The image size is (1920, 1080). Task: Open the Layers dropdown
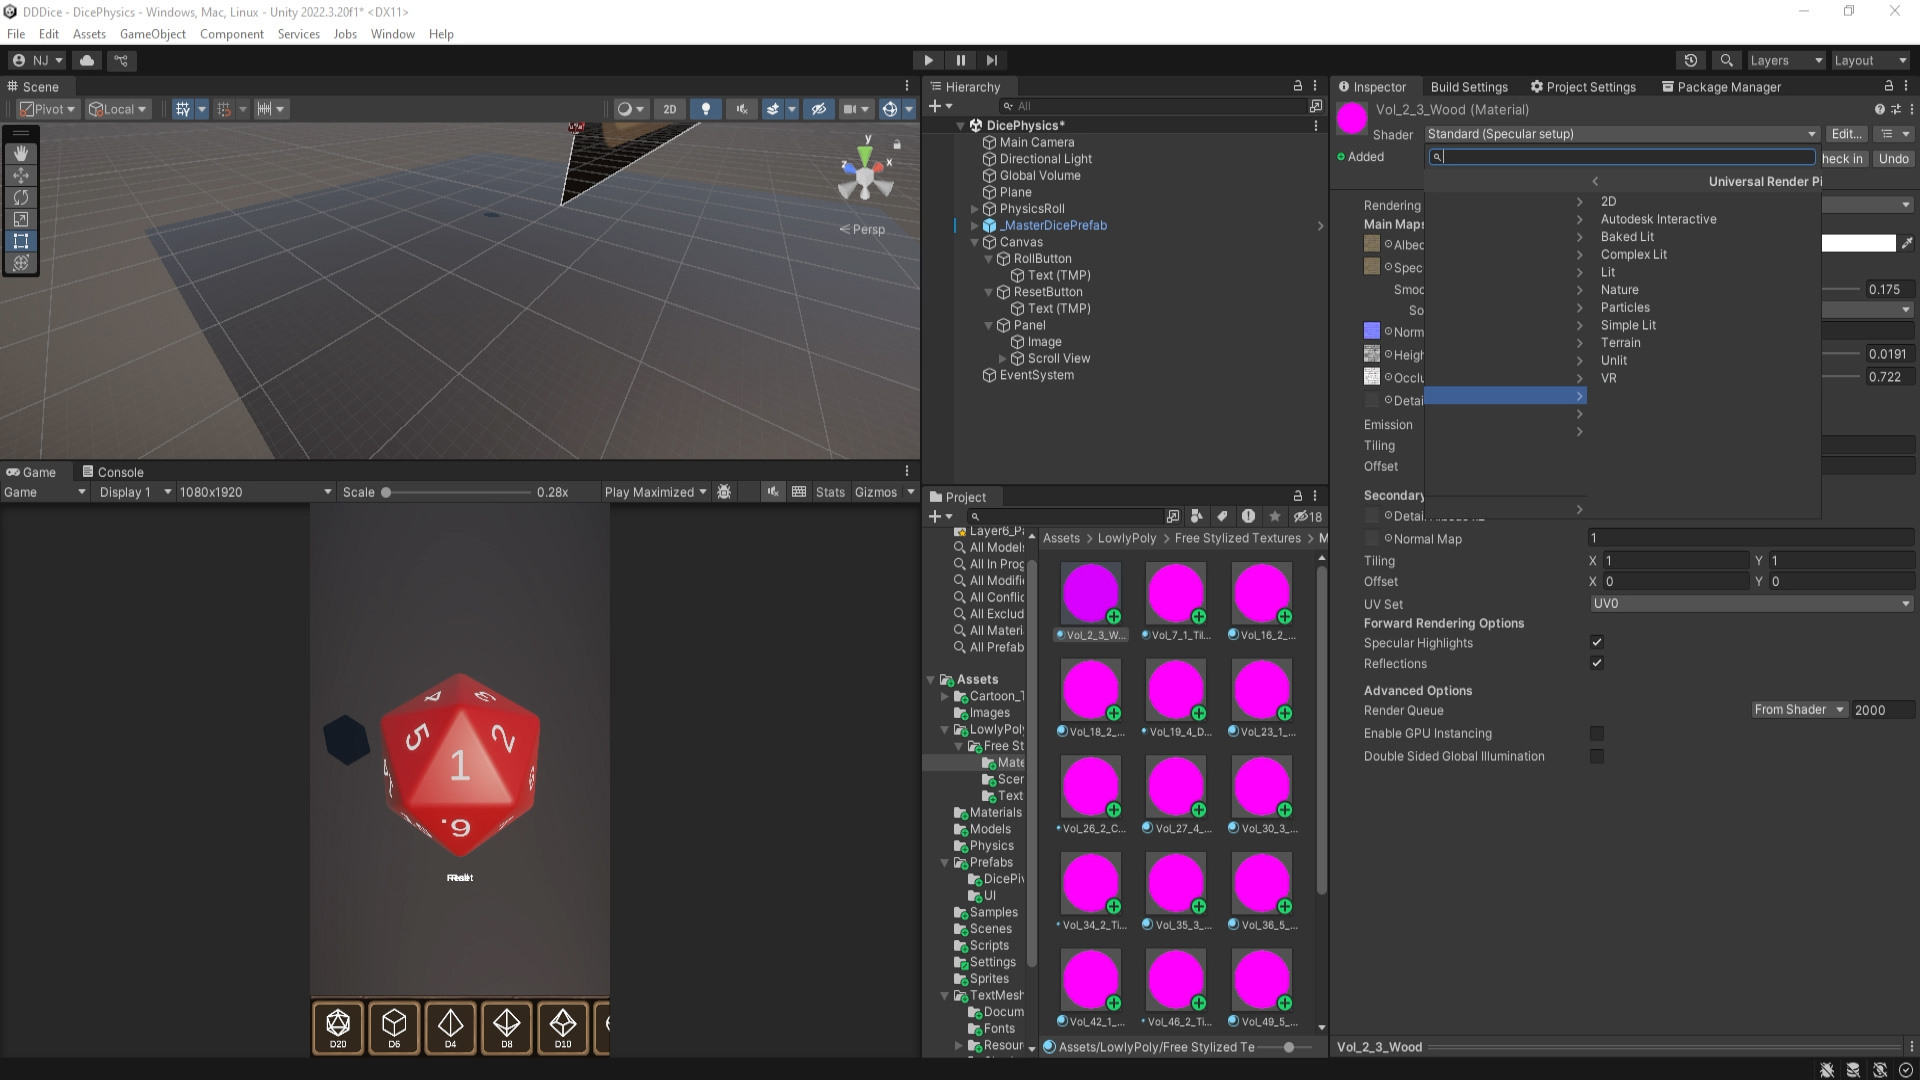pos(1786,60)
